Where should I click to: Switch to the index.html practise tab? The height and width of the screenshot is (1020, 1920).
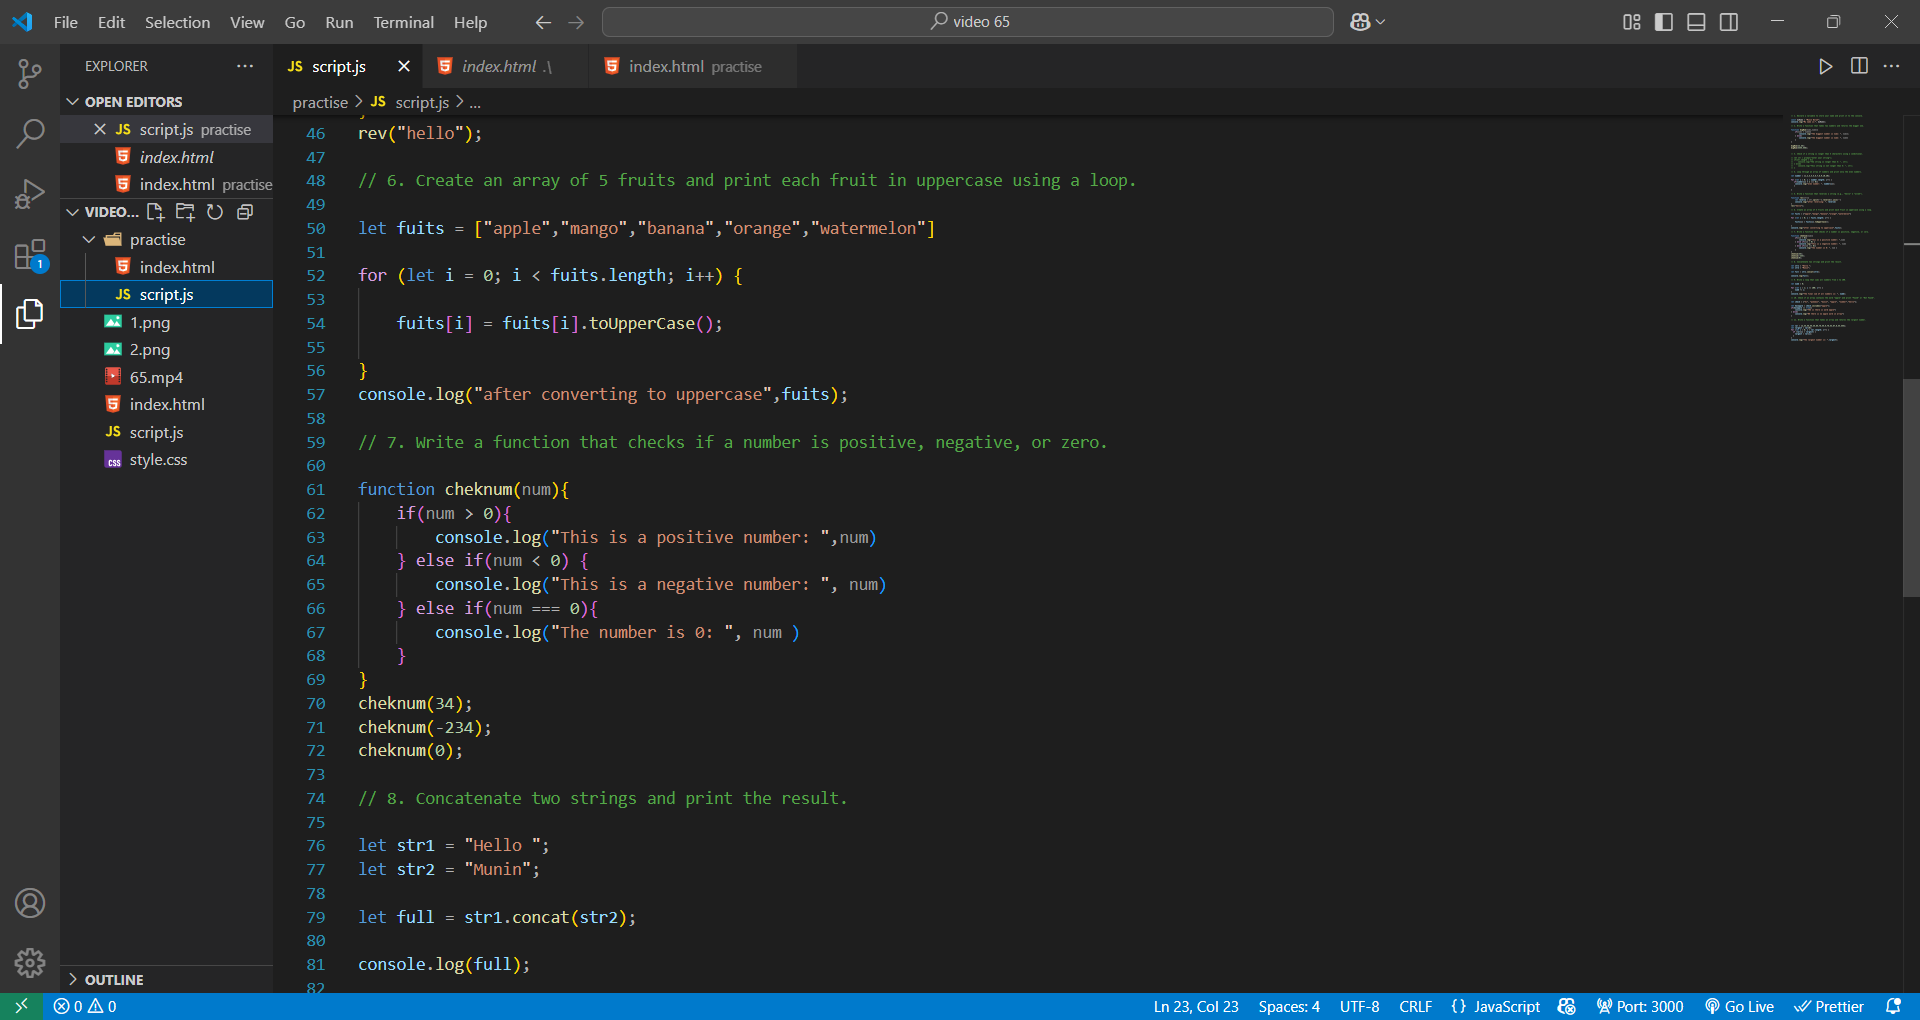(694, 66)
